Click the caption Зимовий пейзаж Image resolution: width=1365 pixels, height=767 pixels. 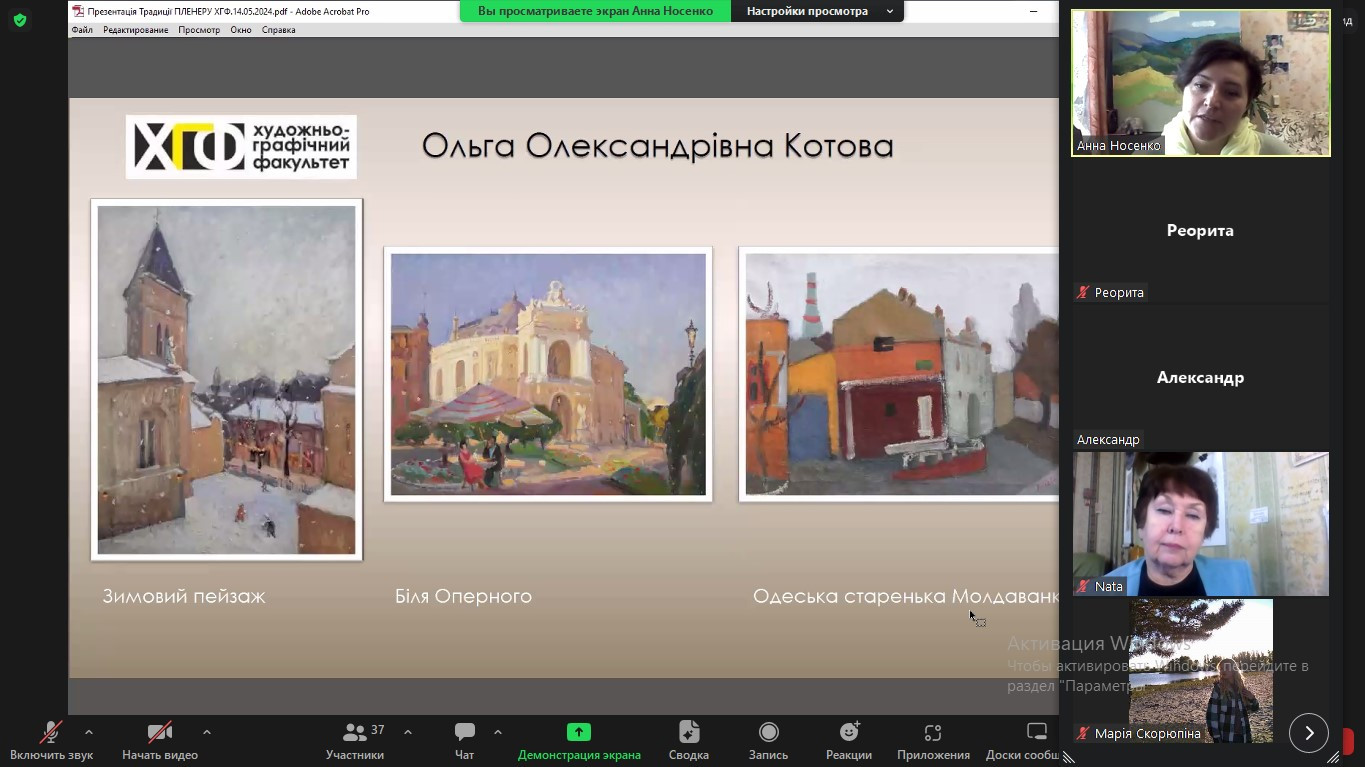(x=184, y=596)
